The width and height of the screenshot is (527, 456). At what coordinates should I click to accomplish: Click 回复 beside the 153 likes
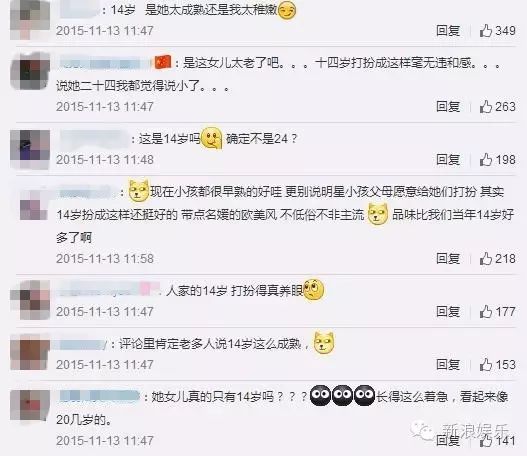pos(448,365)
